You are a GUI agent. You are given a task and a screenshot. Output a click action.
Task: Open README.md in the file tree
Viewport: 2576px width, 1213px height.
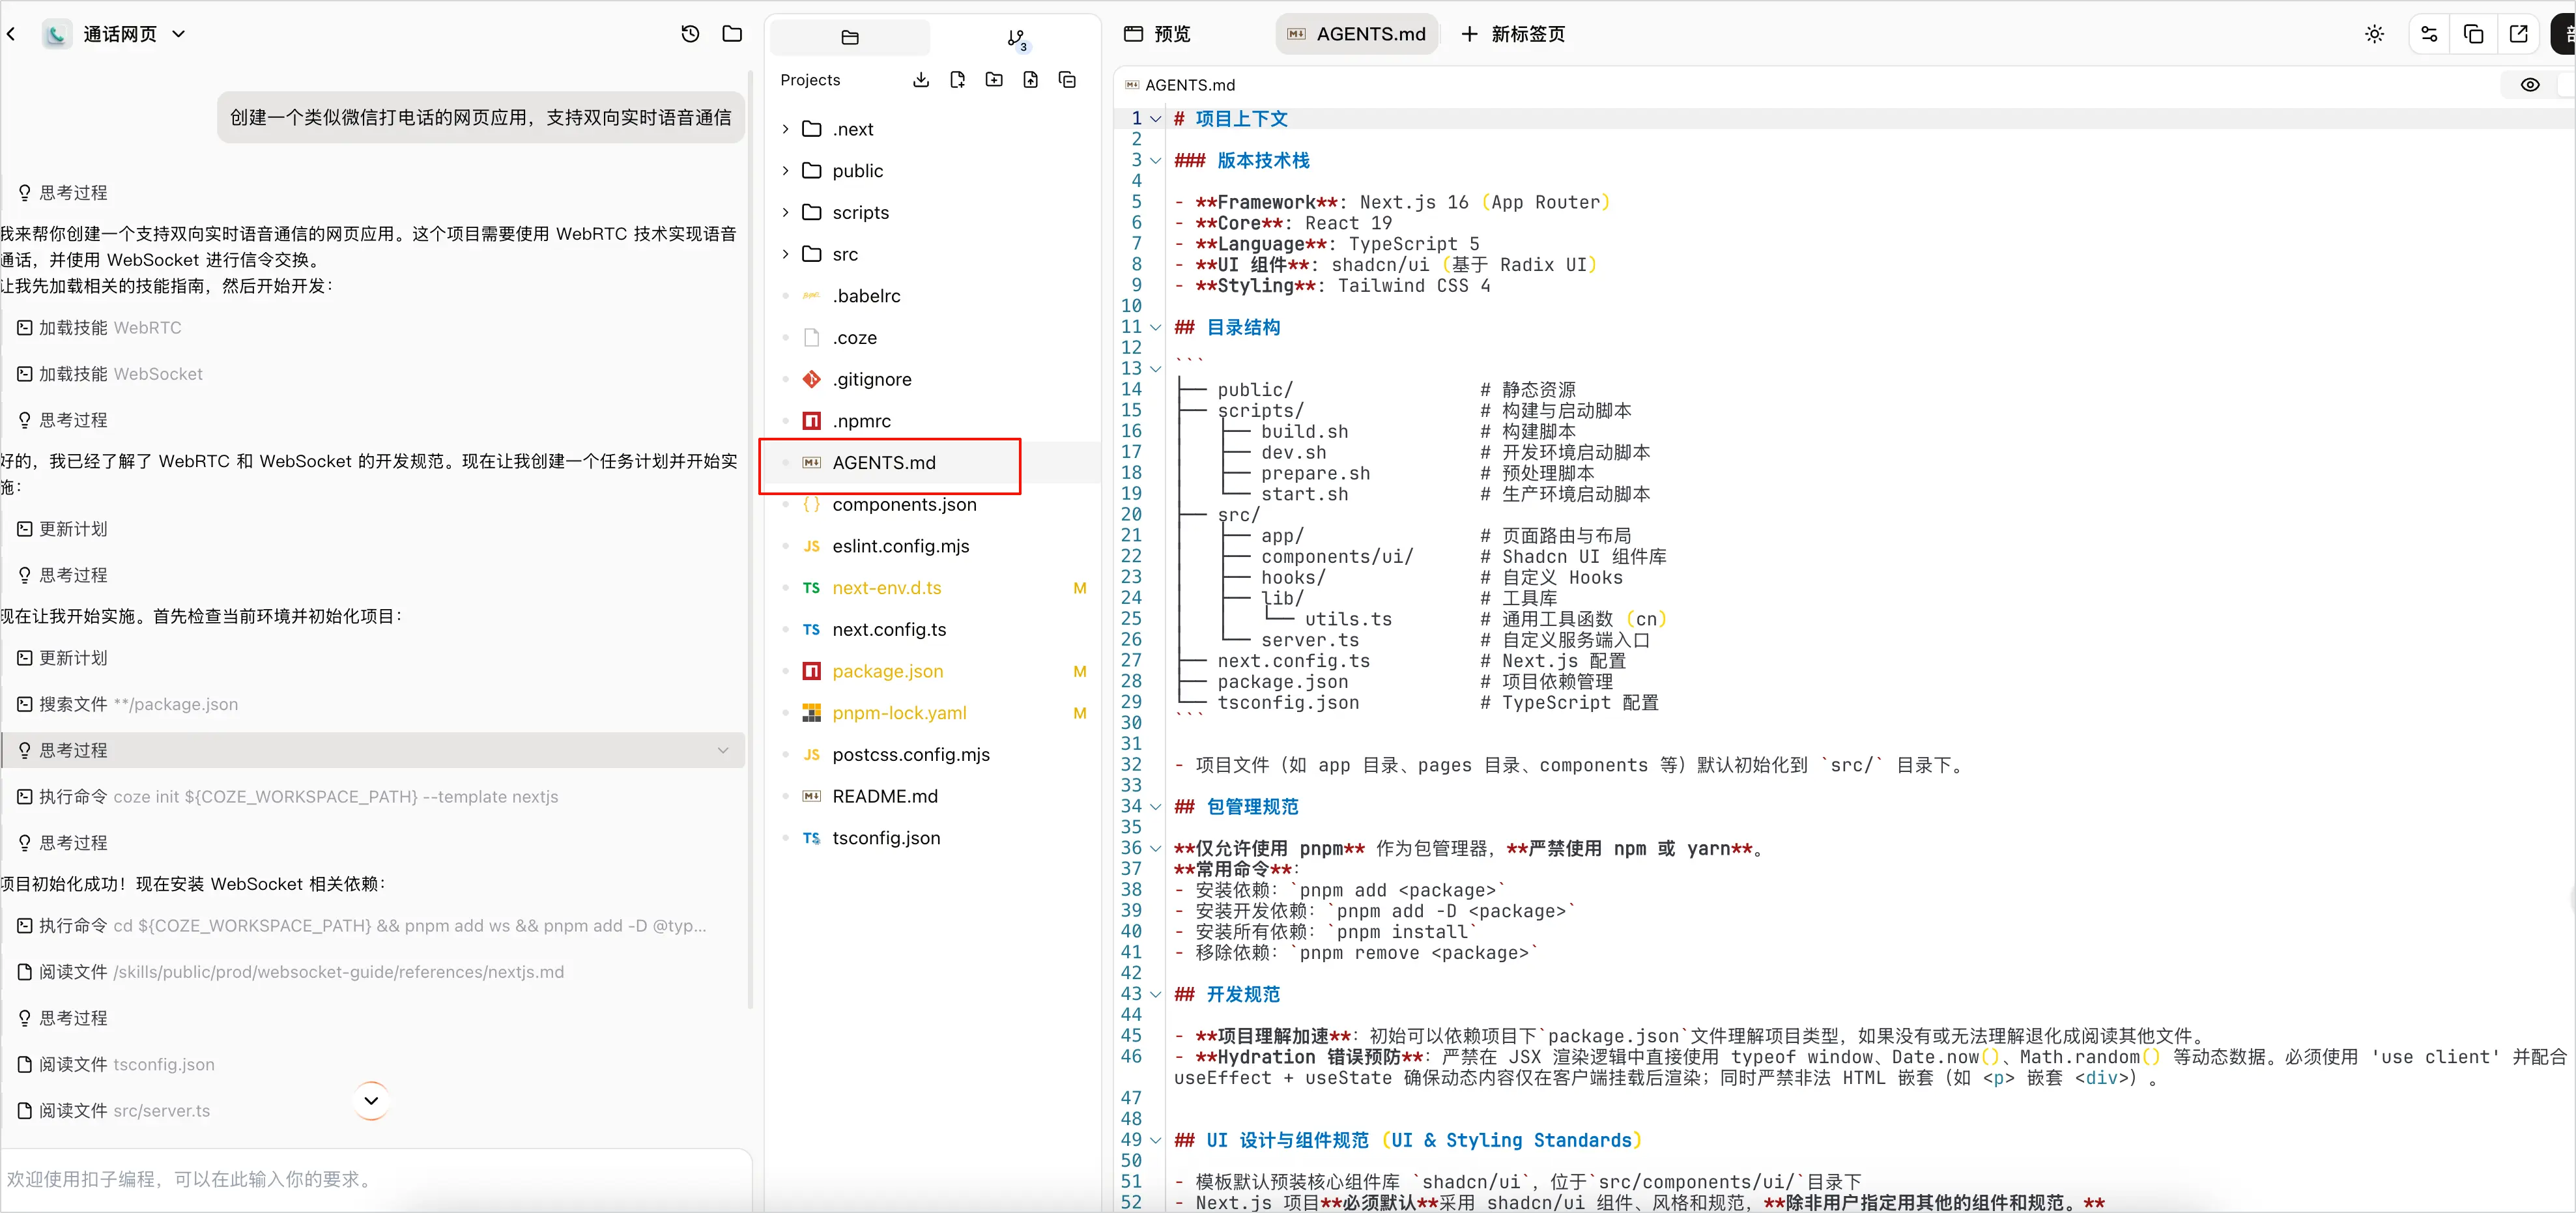932,796
